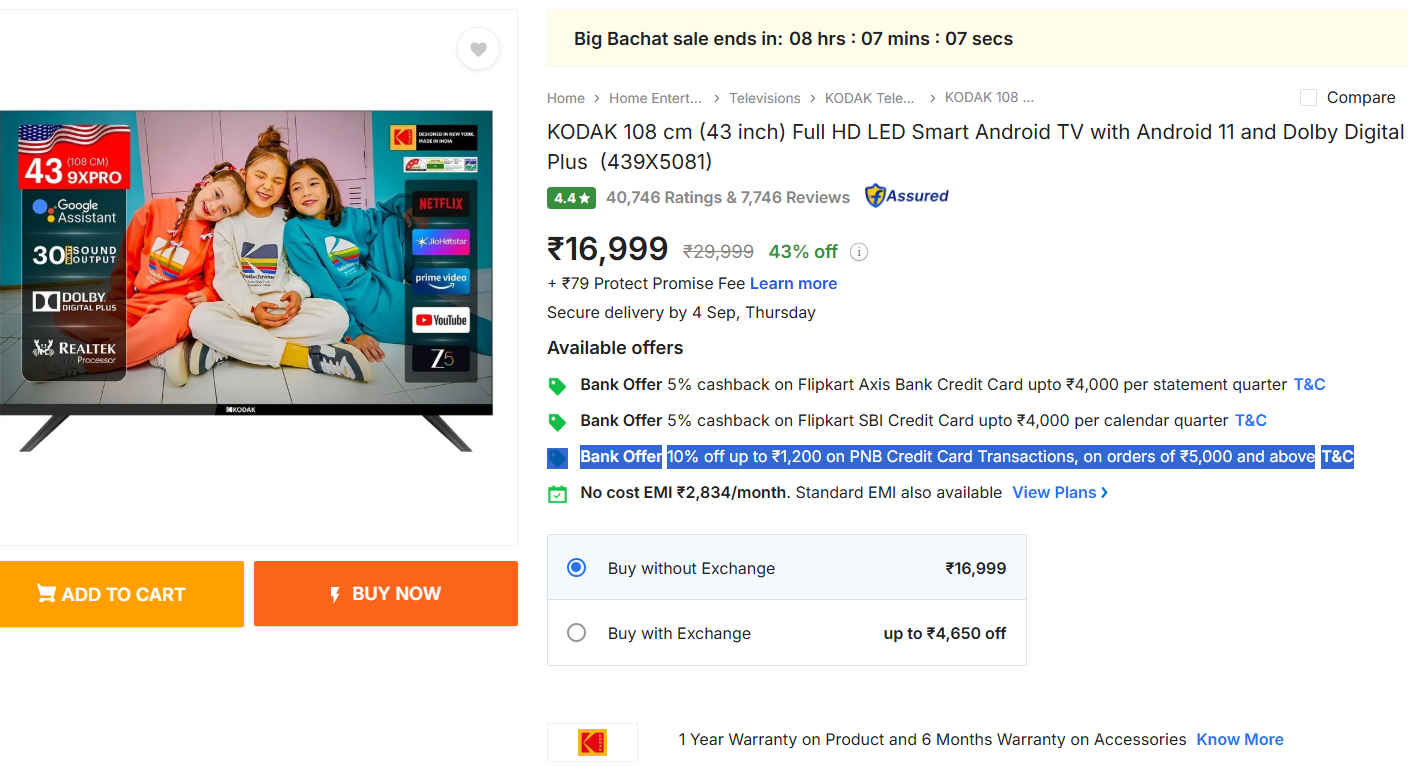Select Buy with Exchange option
This screenshot has width=1408, height=779.
tap(577, 633)
